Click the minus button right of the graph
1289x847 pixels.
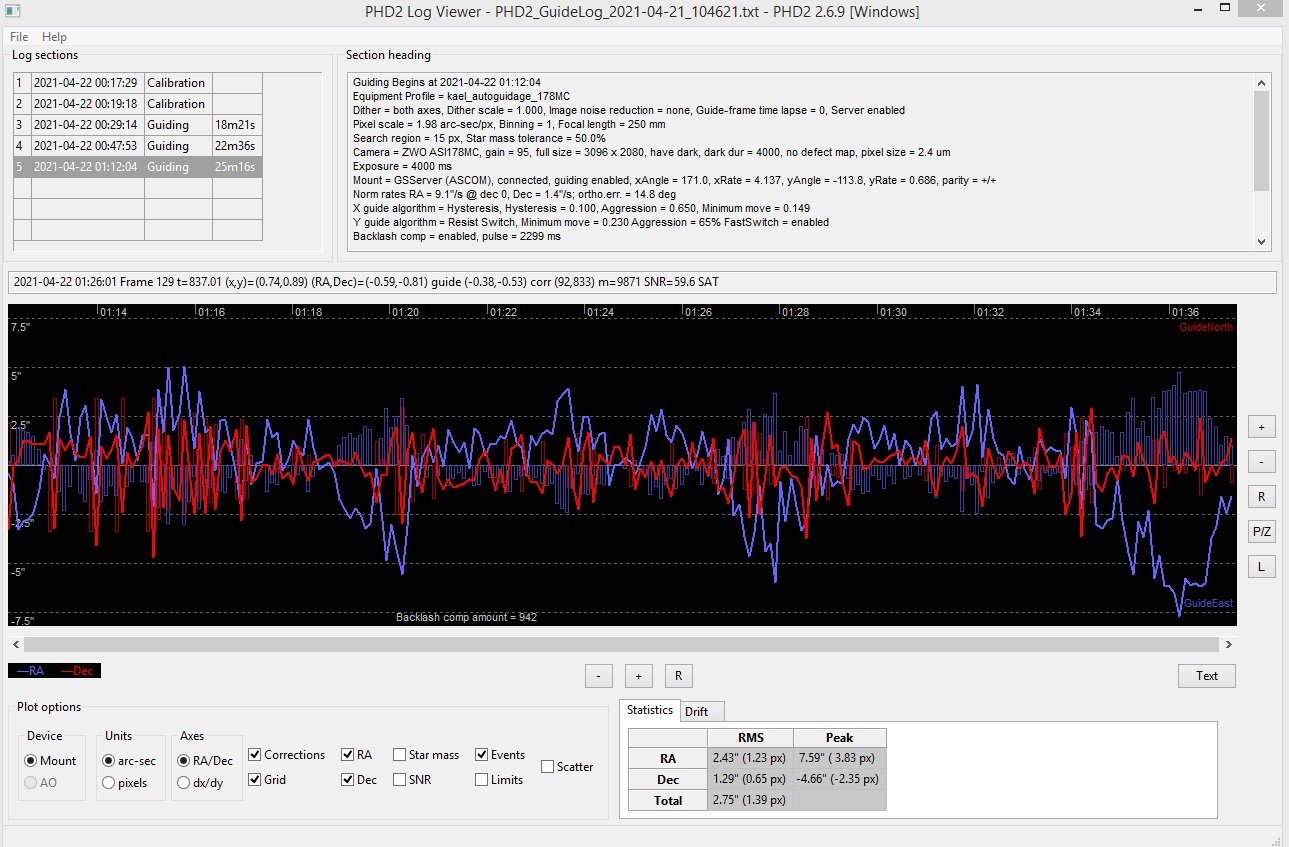[x=1261, y=462]
